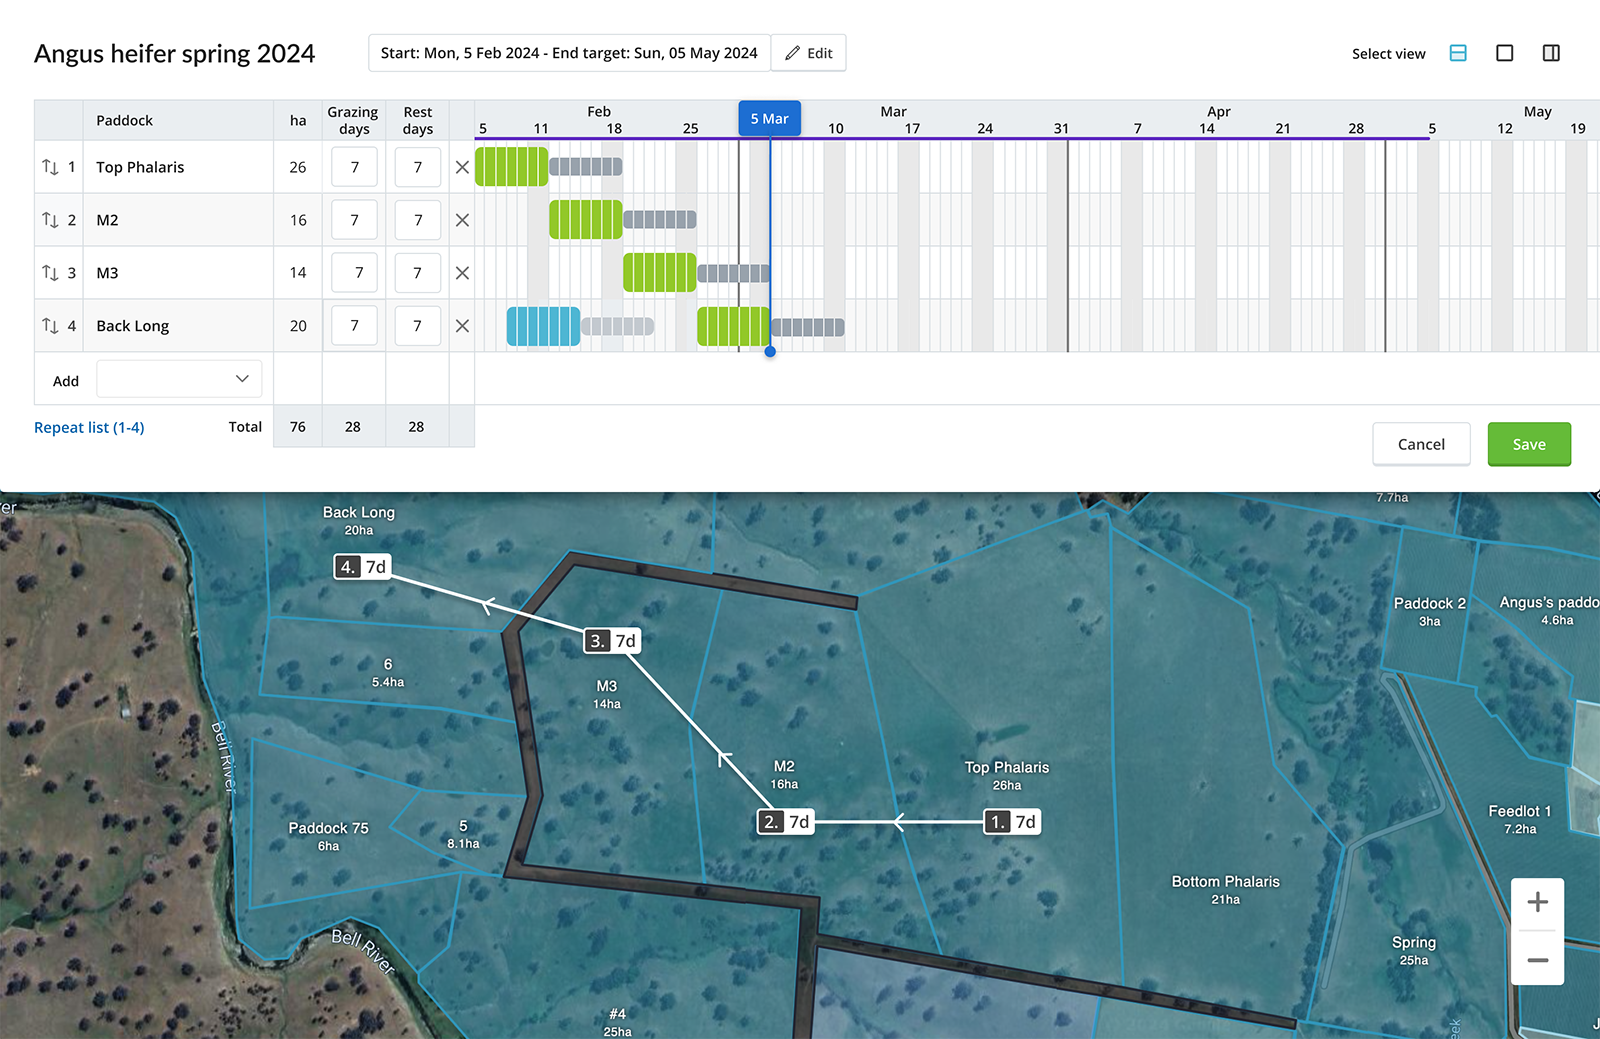
Task: Click grazing days field for Back Long
Action: point(354,326)
